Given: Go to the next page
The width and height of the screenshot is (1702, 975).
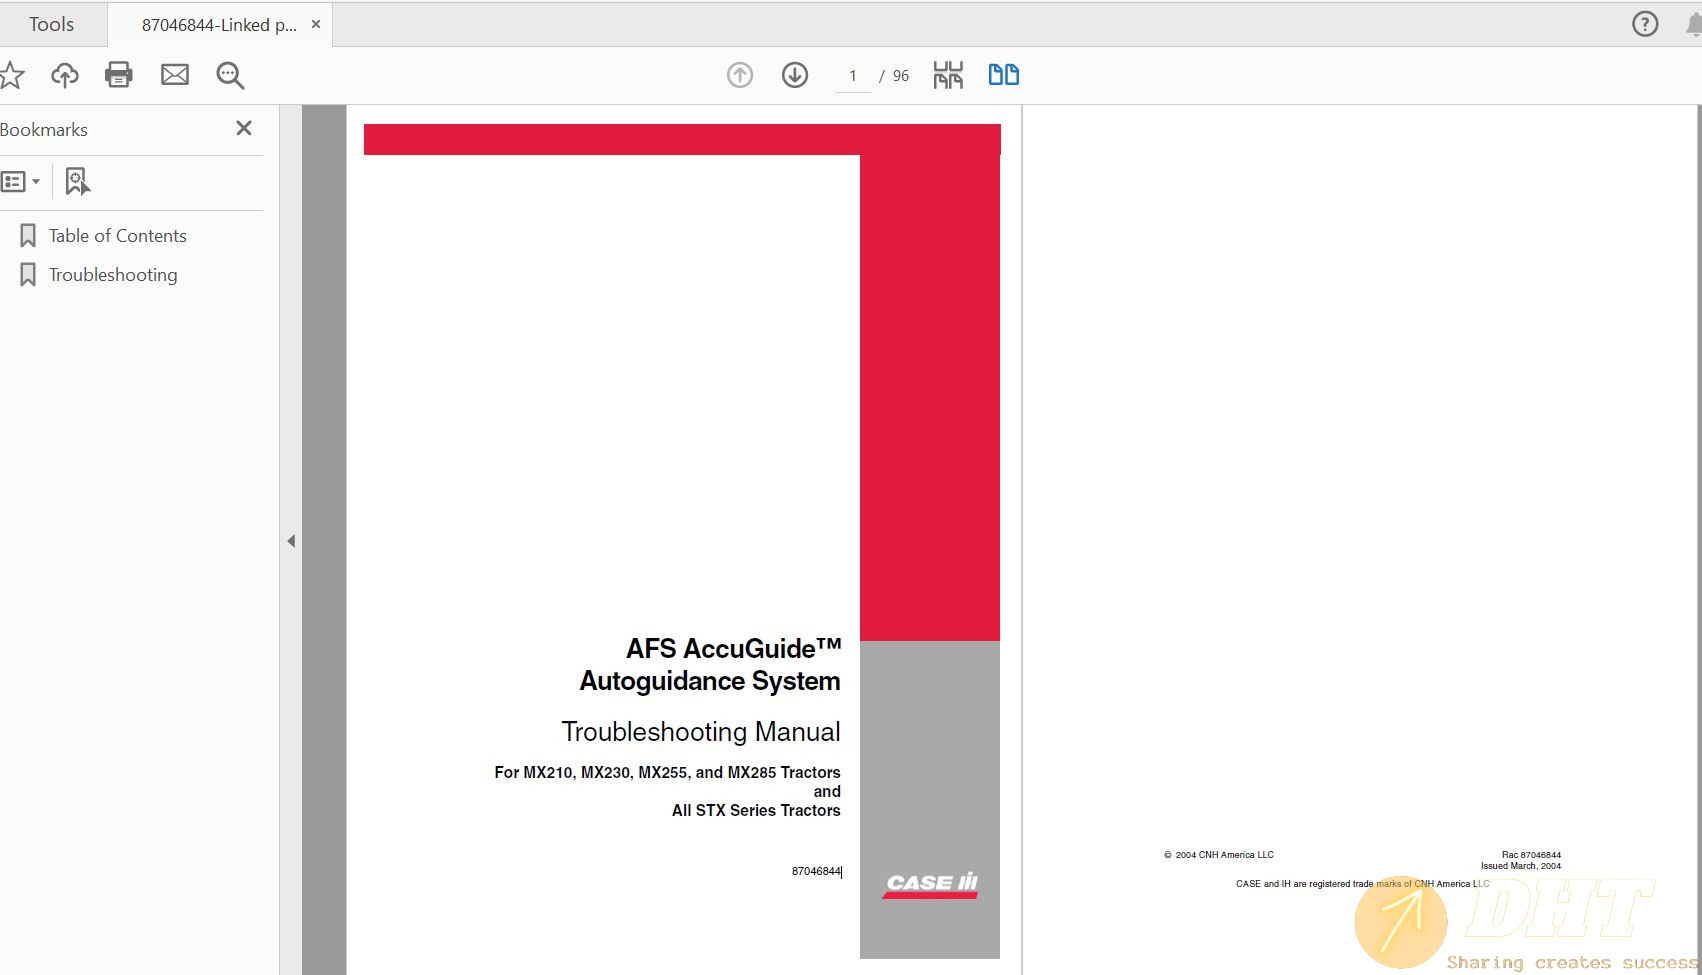Looking at the screenshot, I should [794, 74].
